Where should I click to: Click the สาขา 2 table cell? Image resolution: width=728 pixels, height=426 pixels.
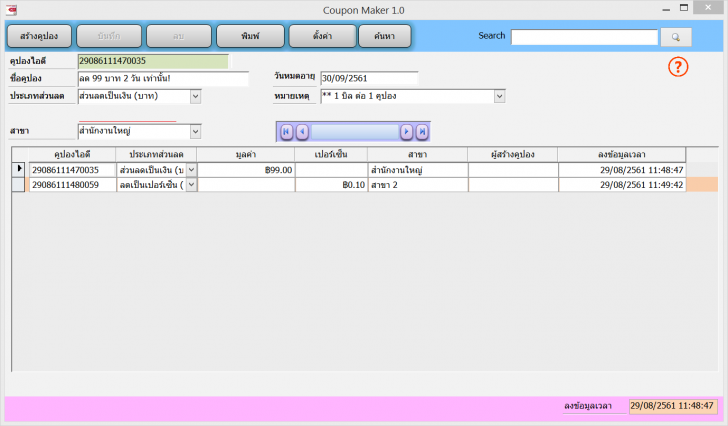coord(418,185)
